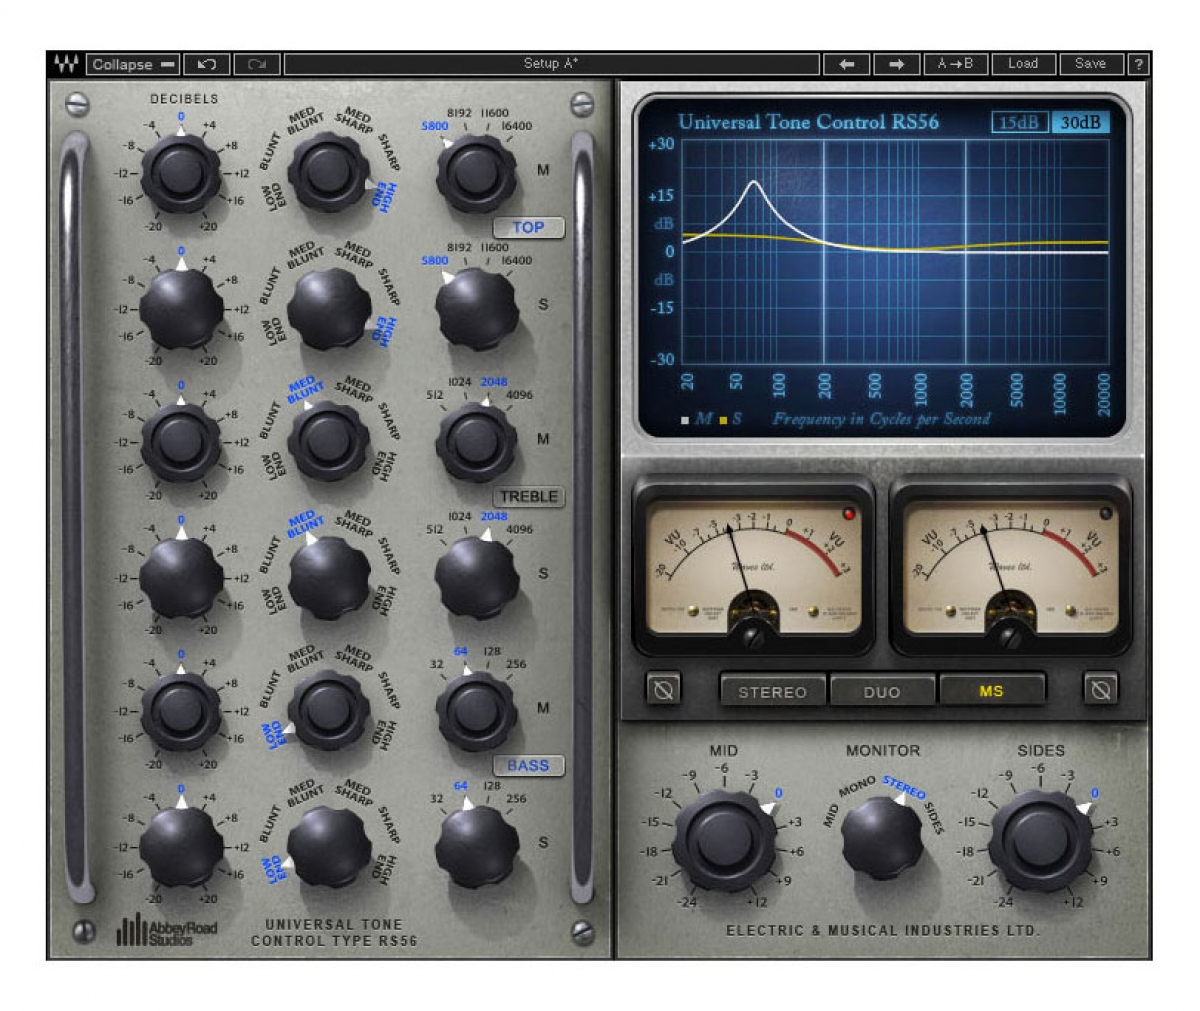The width and height of the screenshot is (1200, 1011).
Task: Toggle the TREBLE band button
Action: (x=528, y=496)
